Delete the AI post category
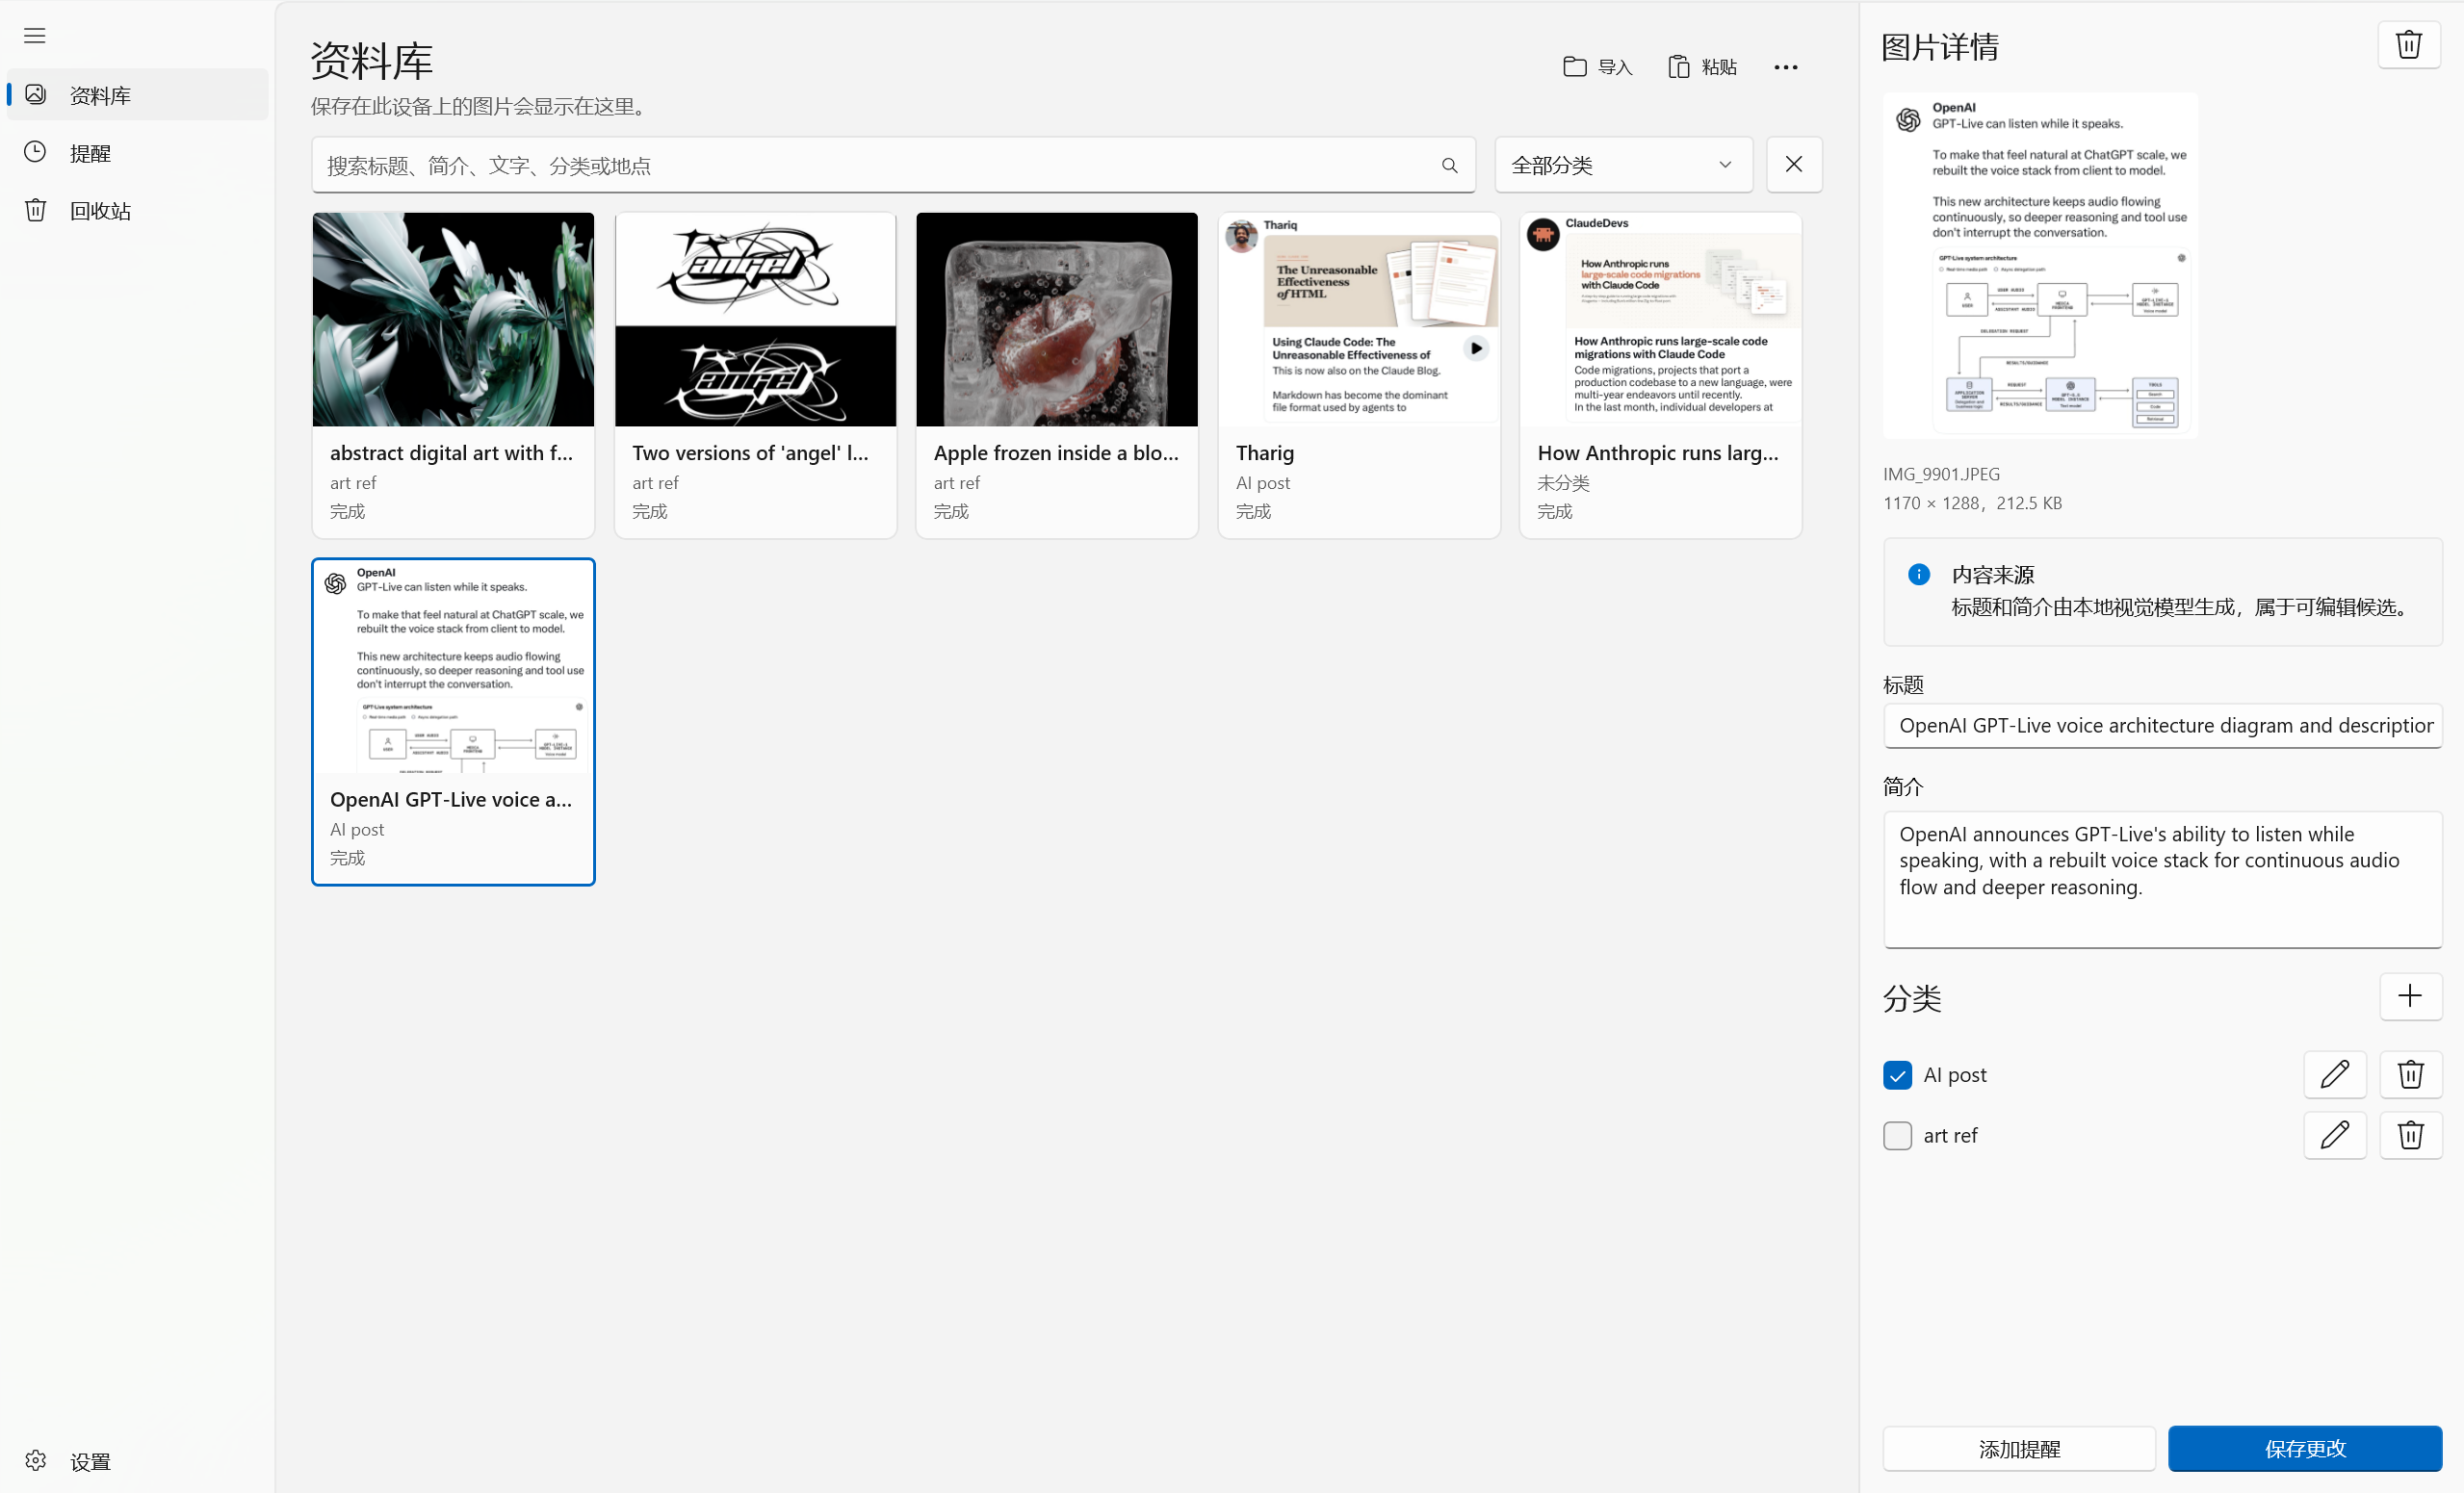Screen dimensions: 2464x1493 [2410, 1075]
